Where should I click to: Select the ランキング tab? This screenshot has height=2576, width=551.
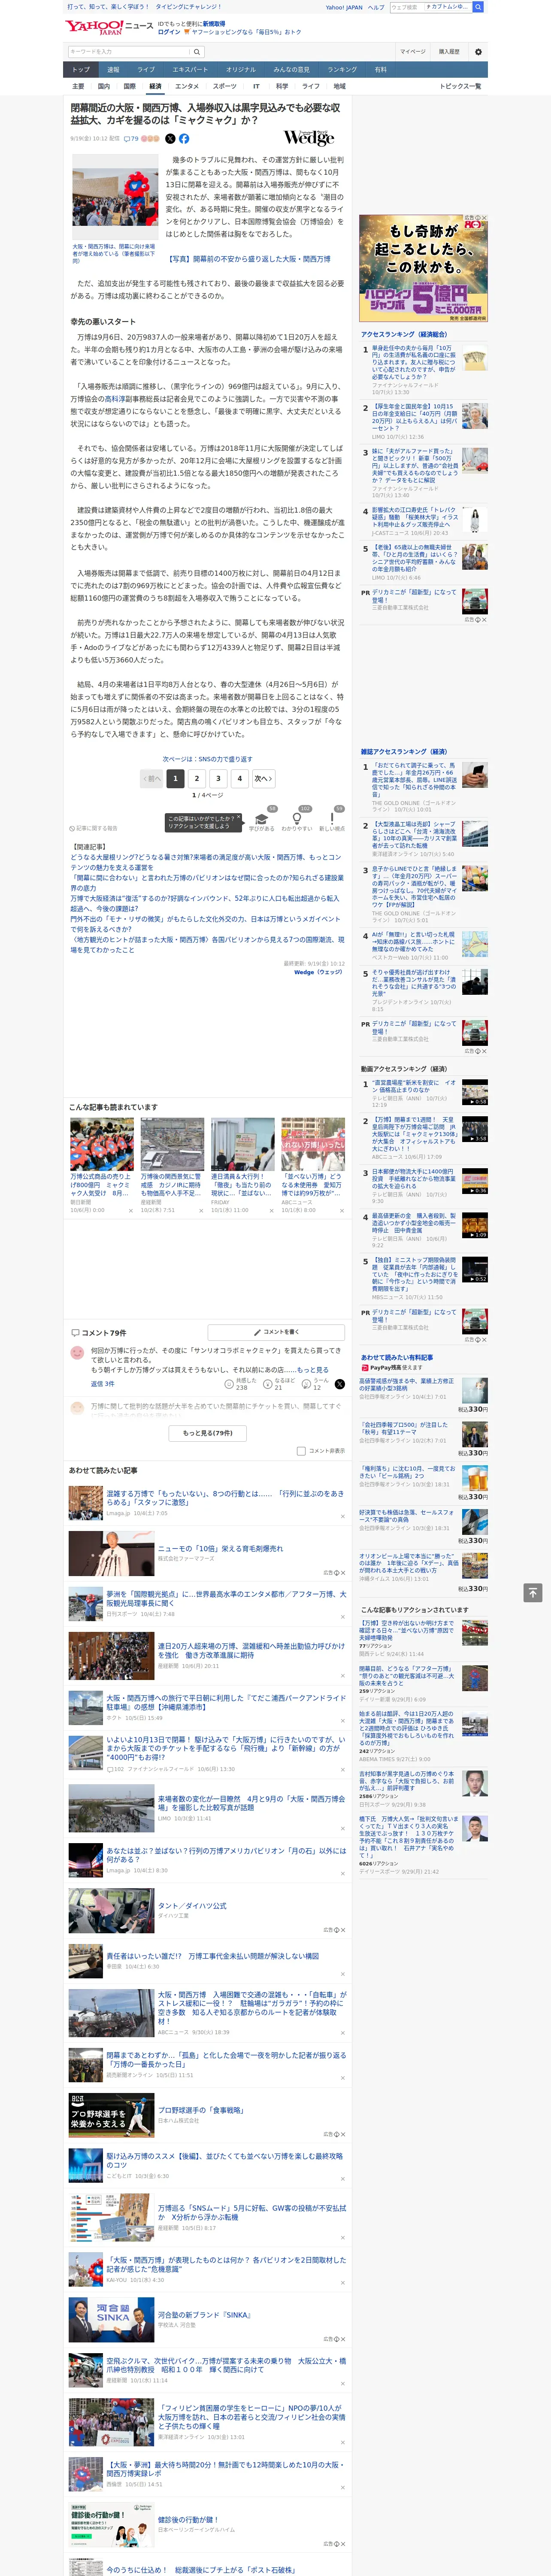[342, 70]
